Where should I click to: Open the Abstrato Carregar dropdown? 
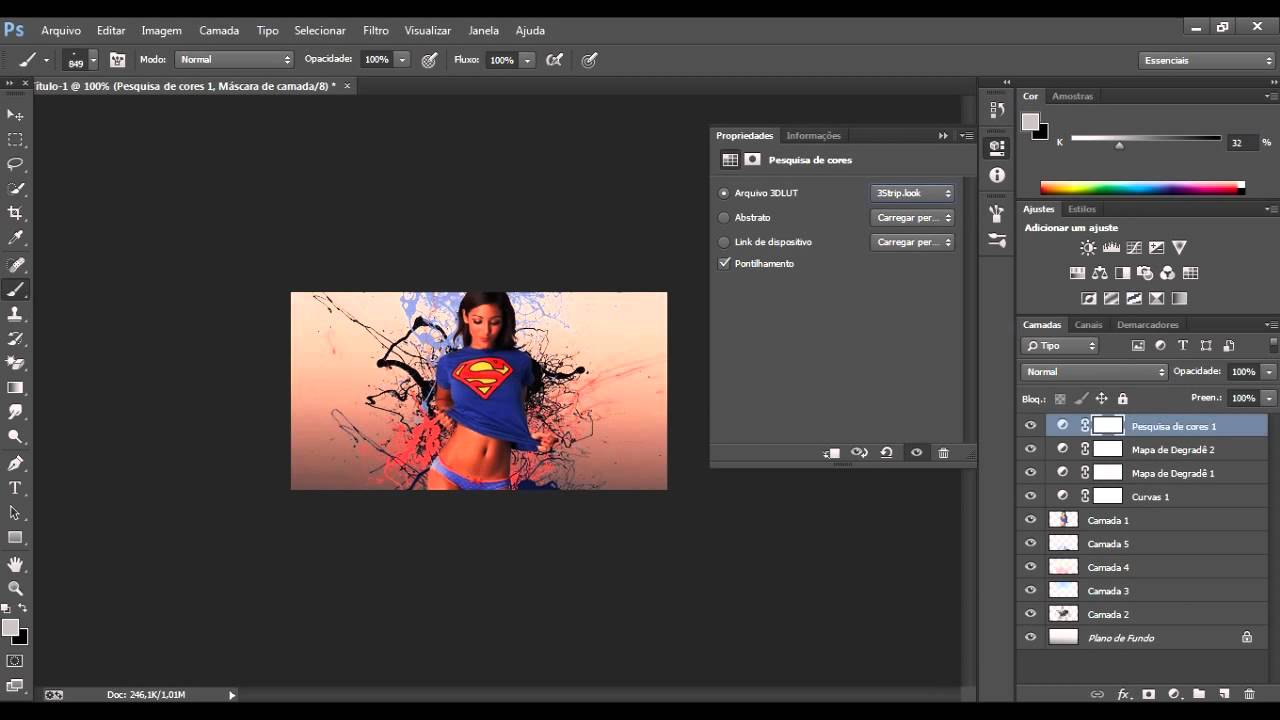click(912, 217)
